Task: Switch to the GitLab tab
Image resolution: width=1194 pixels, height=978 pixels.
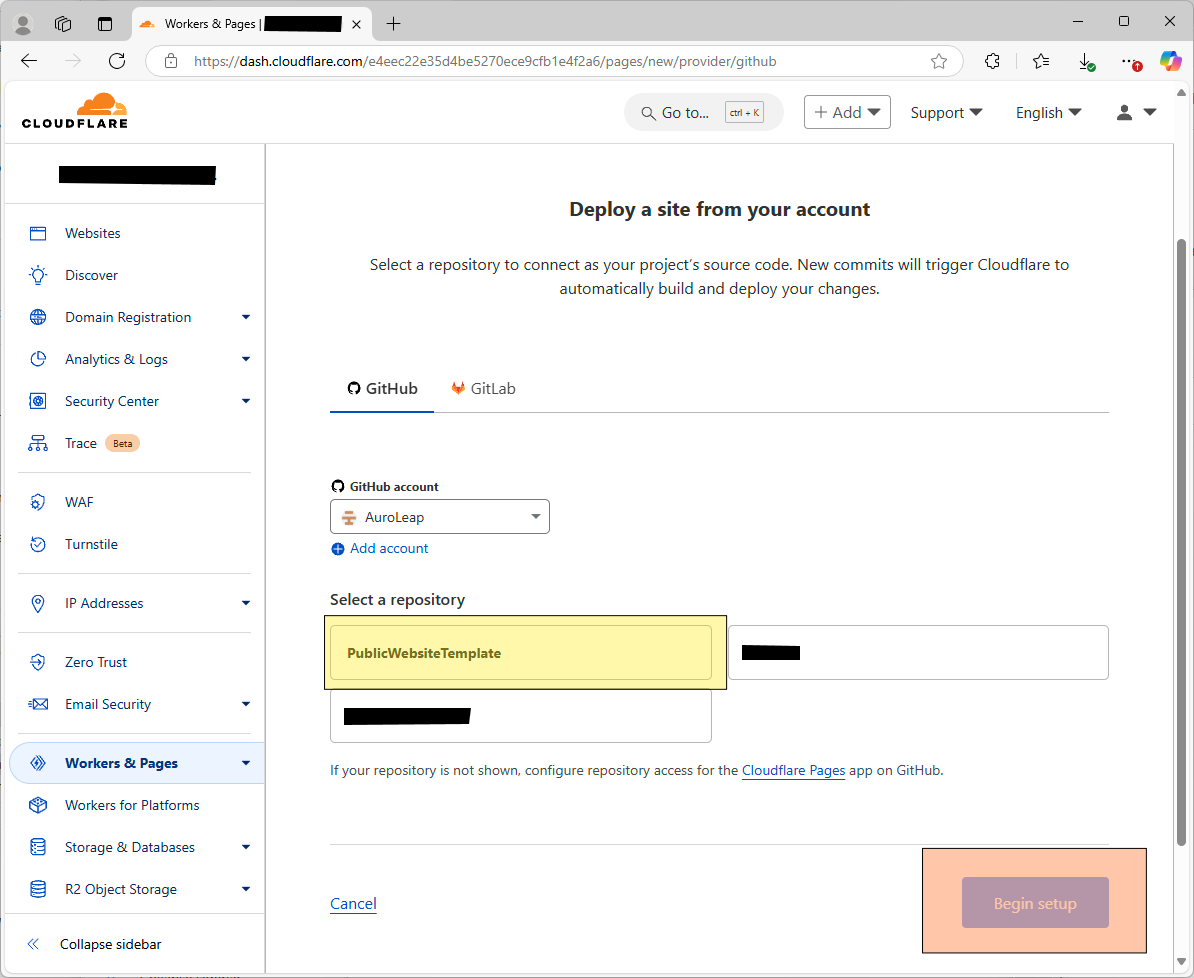Action: click(483, 388)
